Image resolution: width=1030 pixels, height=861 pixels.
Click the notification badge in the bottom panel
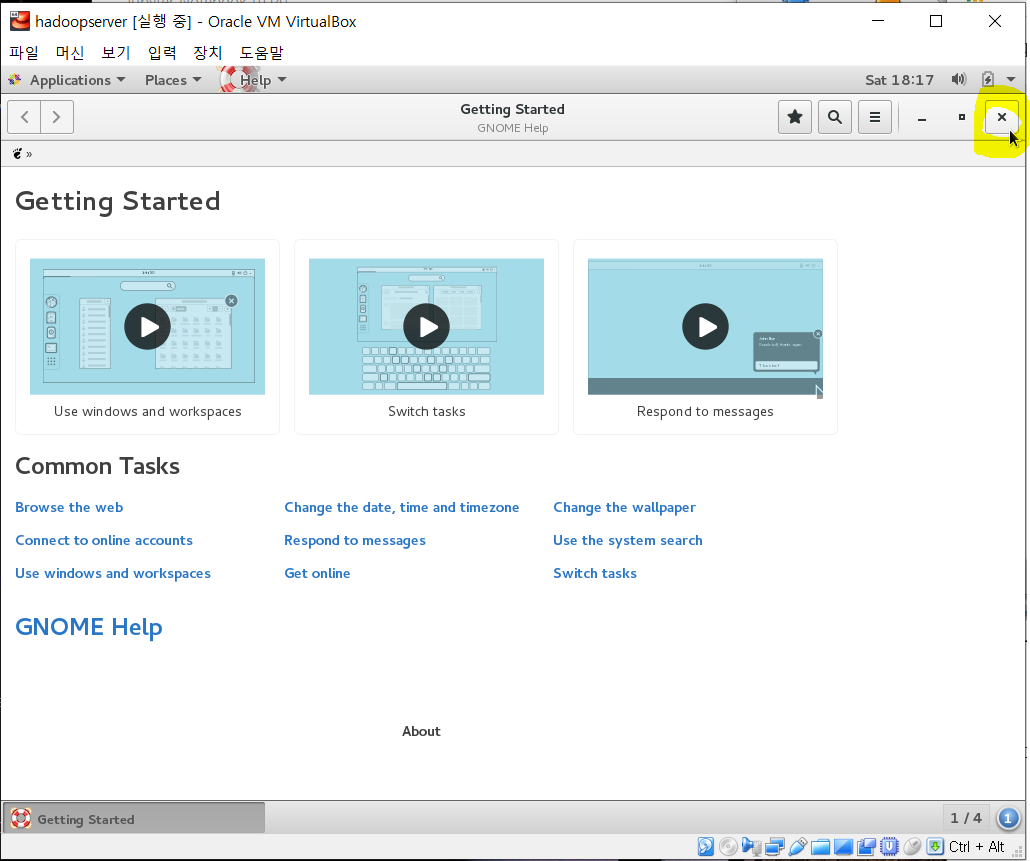[1008, 818]
